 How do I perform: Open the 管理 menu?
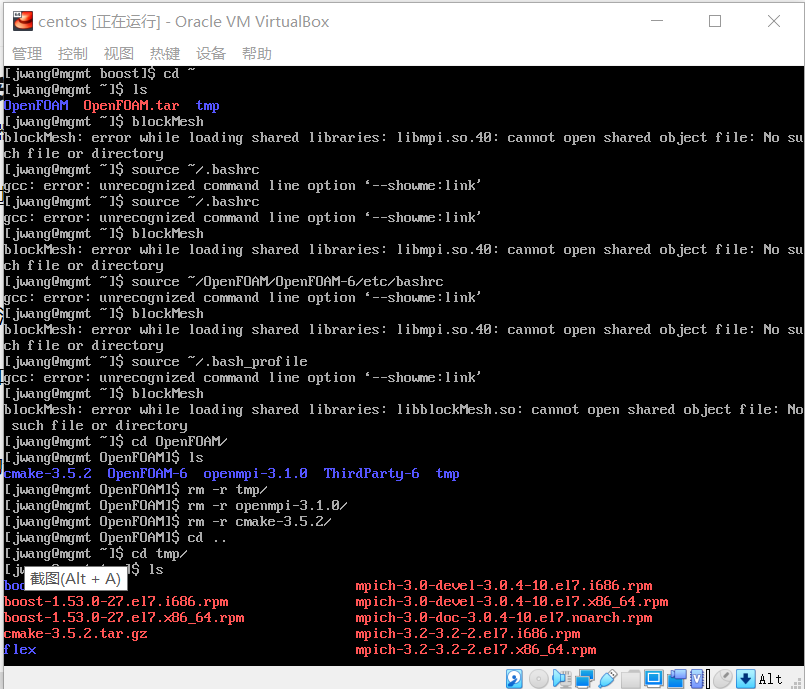[x=27, y=53]
